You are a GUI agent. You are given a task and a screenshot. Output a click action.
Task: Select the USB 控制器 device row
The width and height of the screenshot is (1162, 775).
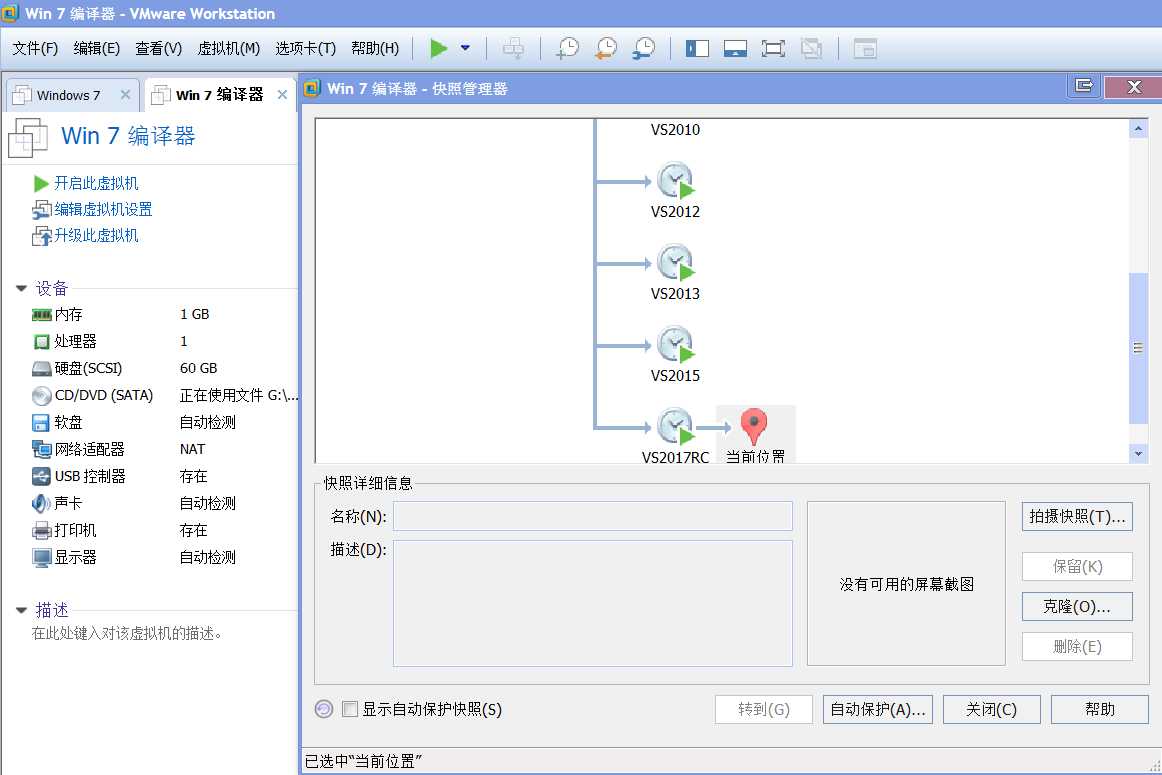tap(163, 476)
